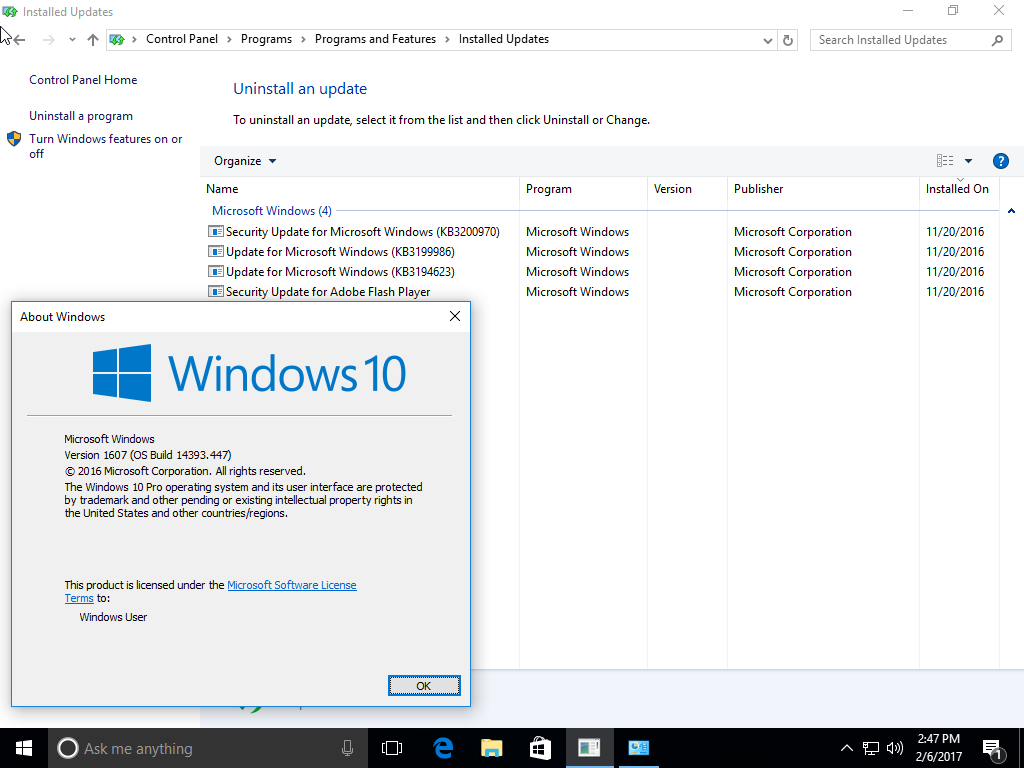
Task: Open the clock showing 2:47 PM
Action: pos(938,748)
